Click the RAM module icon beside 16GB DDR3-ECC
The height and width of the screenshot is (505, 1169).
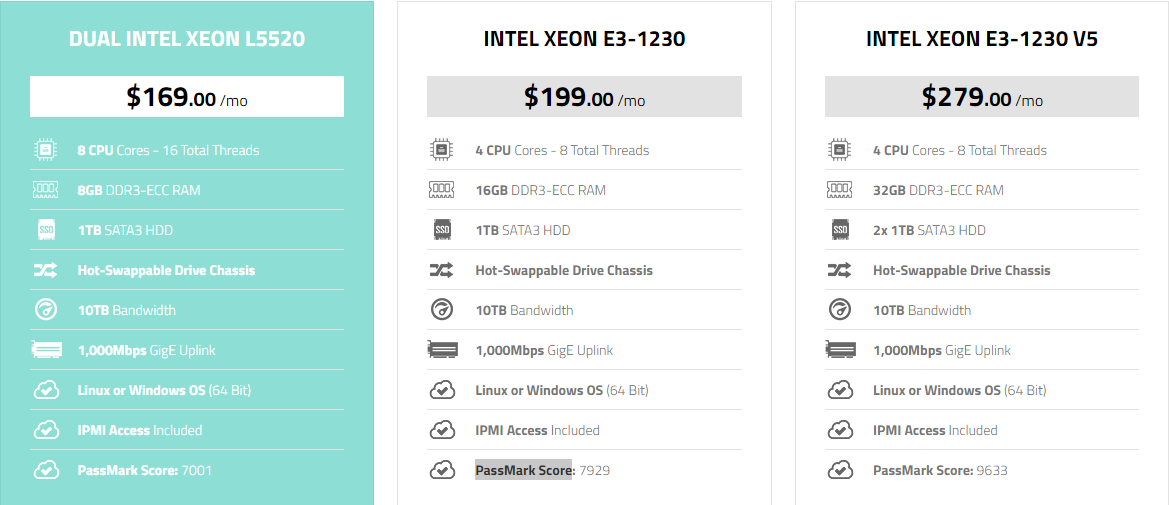[442, 190]
